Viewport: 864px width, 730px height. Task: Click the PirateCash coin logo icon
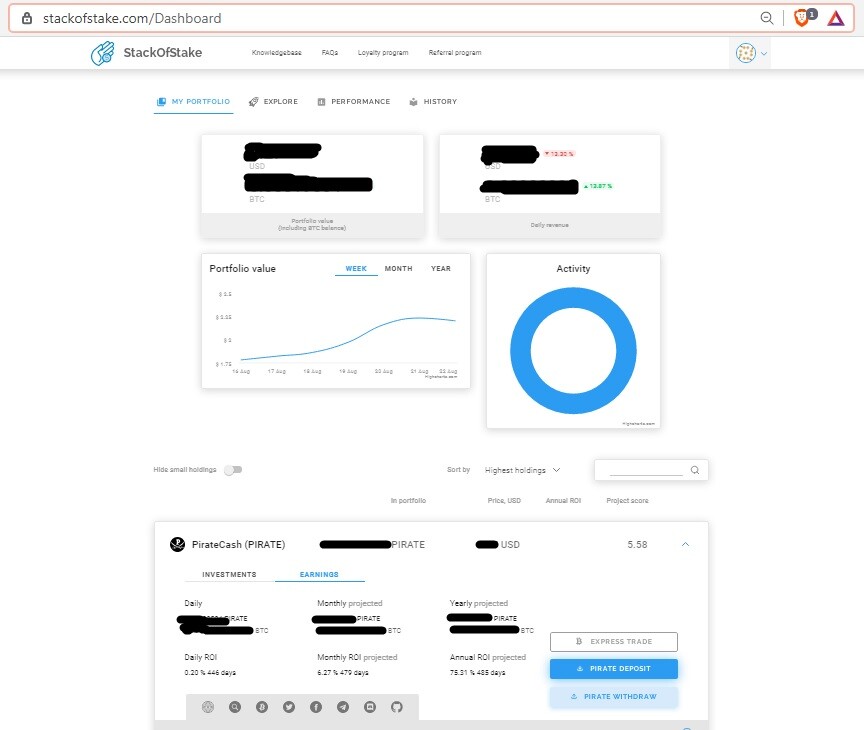[x=177, y=544]
